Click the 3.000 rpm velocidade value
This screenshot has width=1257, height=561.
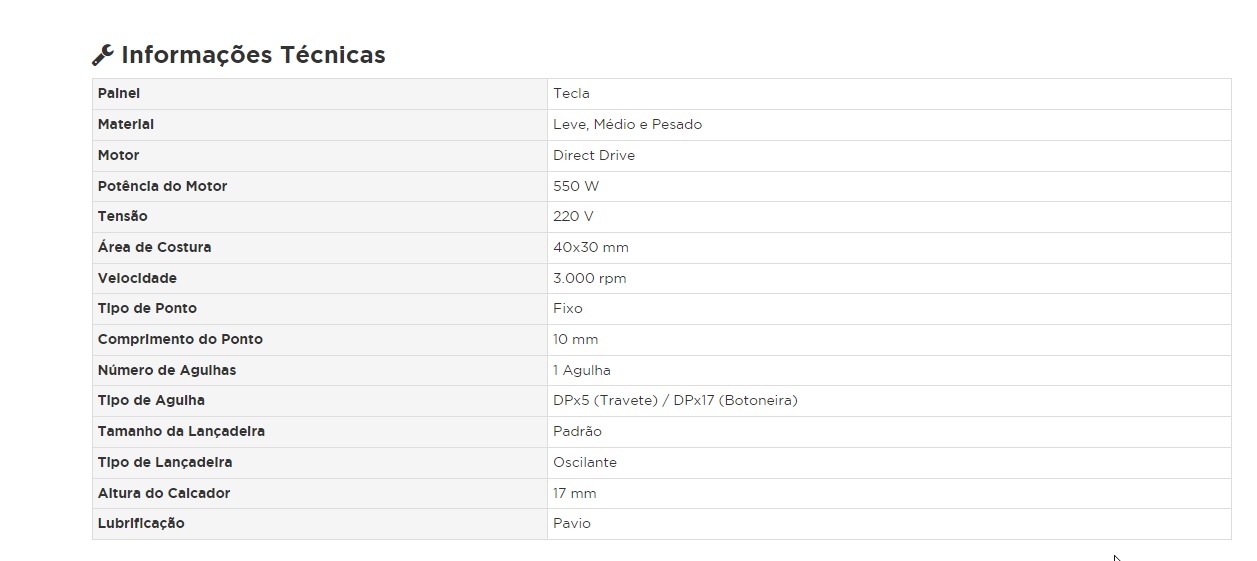pos(589,279)
